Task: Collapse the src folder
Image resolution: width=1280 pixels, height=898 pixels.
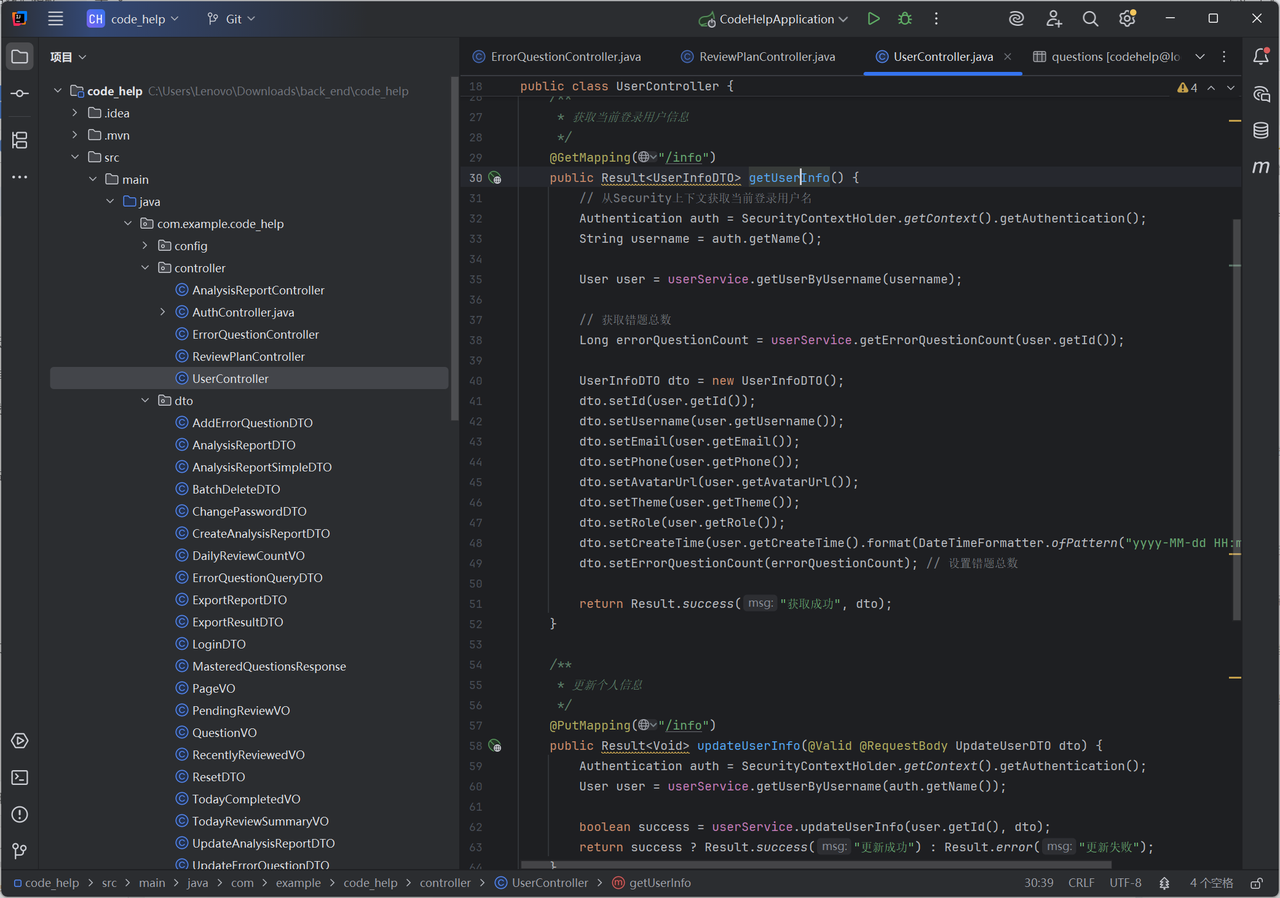Action: coord(75,157)
